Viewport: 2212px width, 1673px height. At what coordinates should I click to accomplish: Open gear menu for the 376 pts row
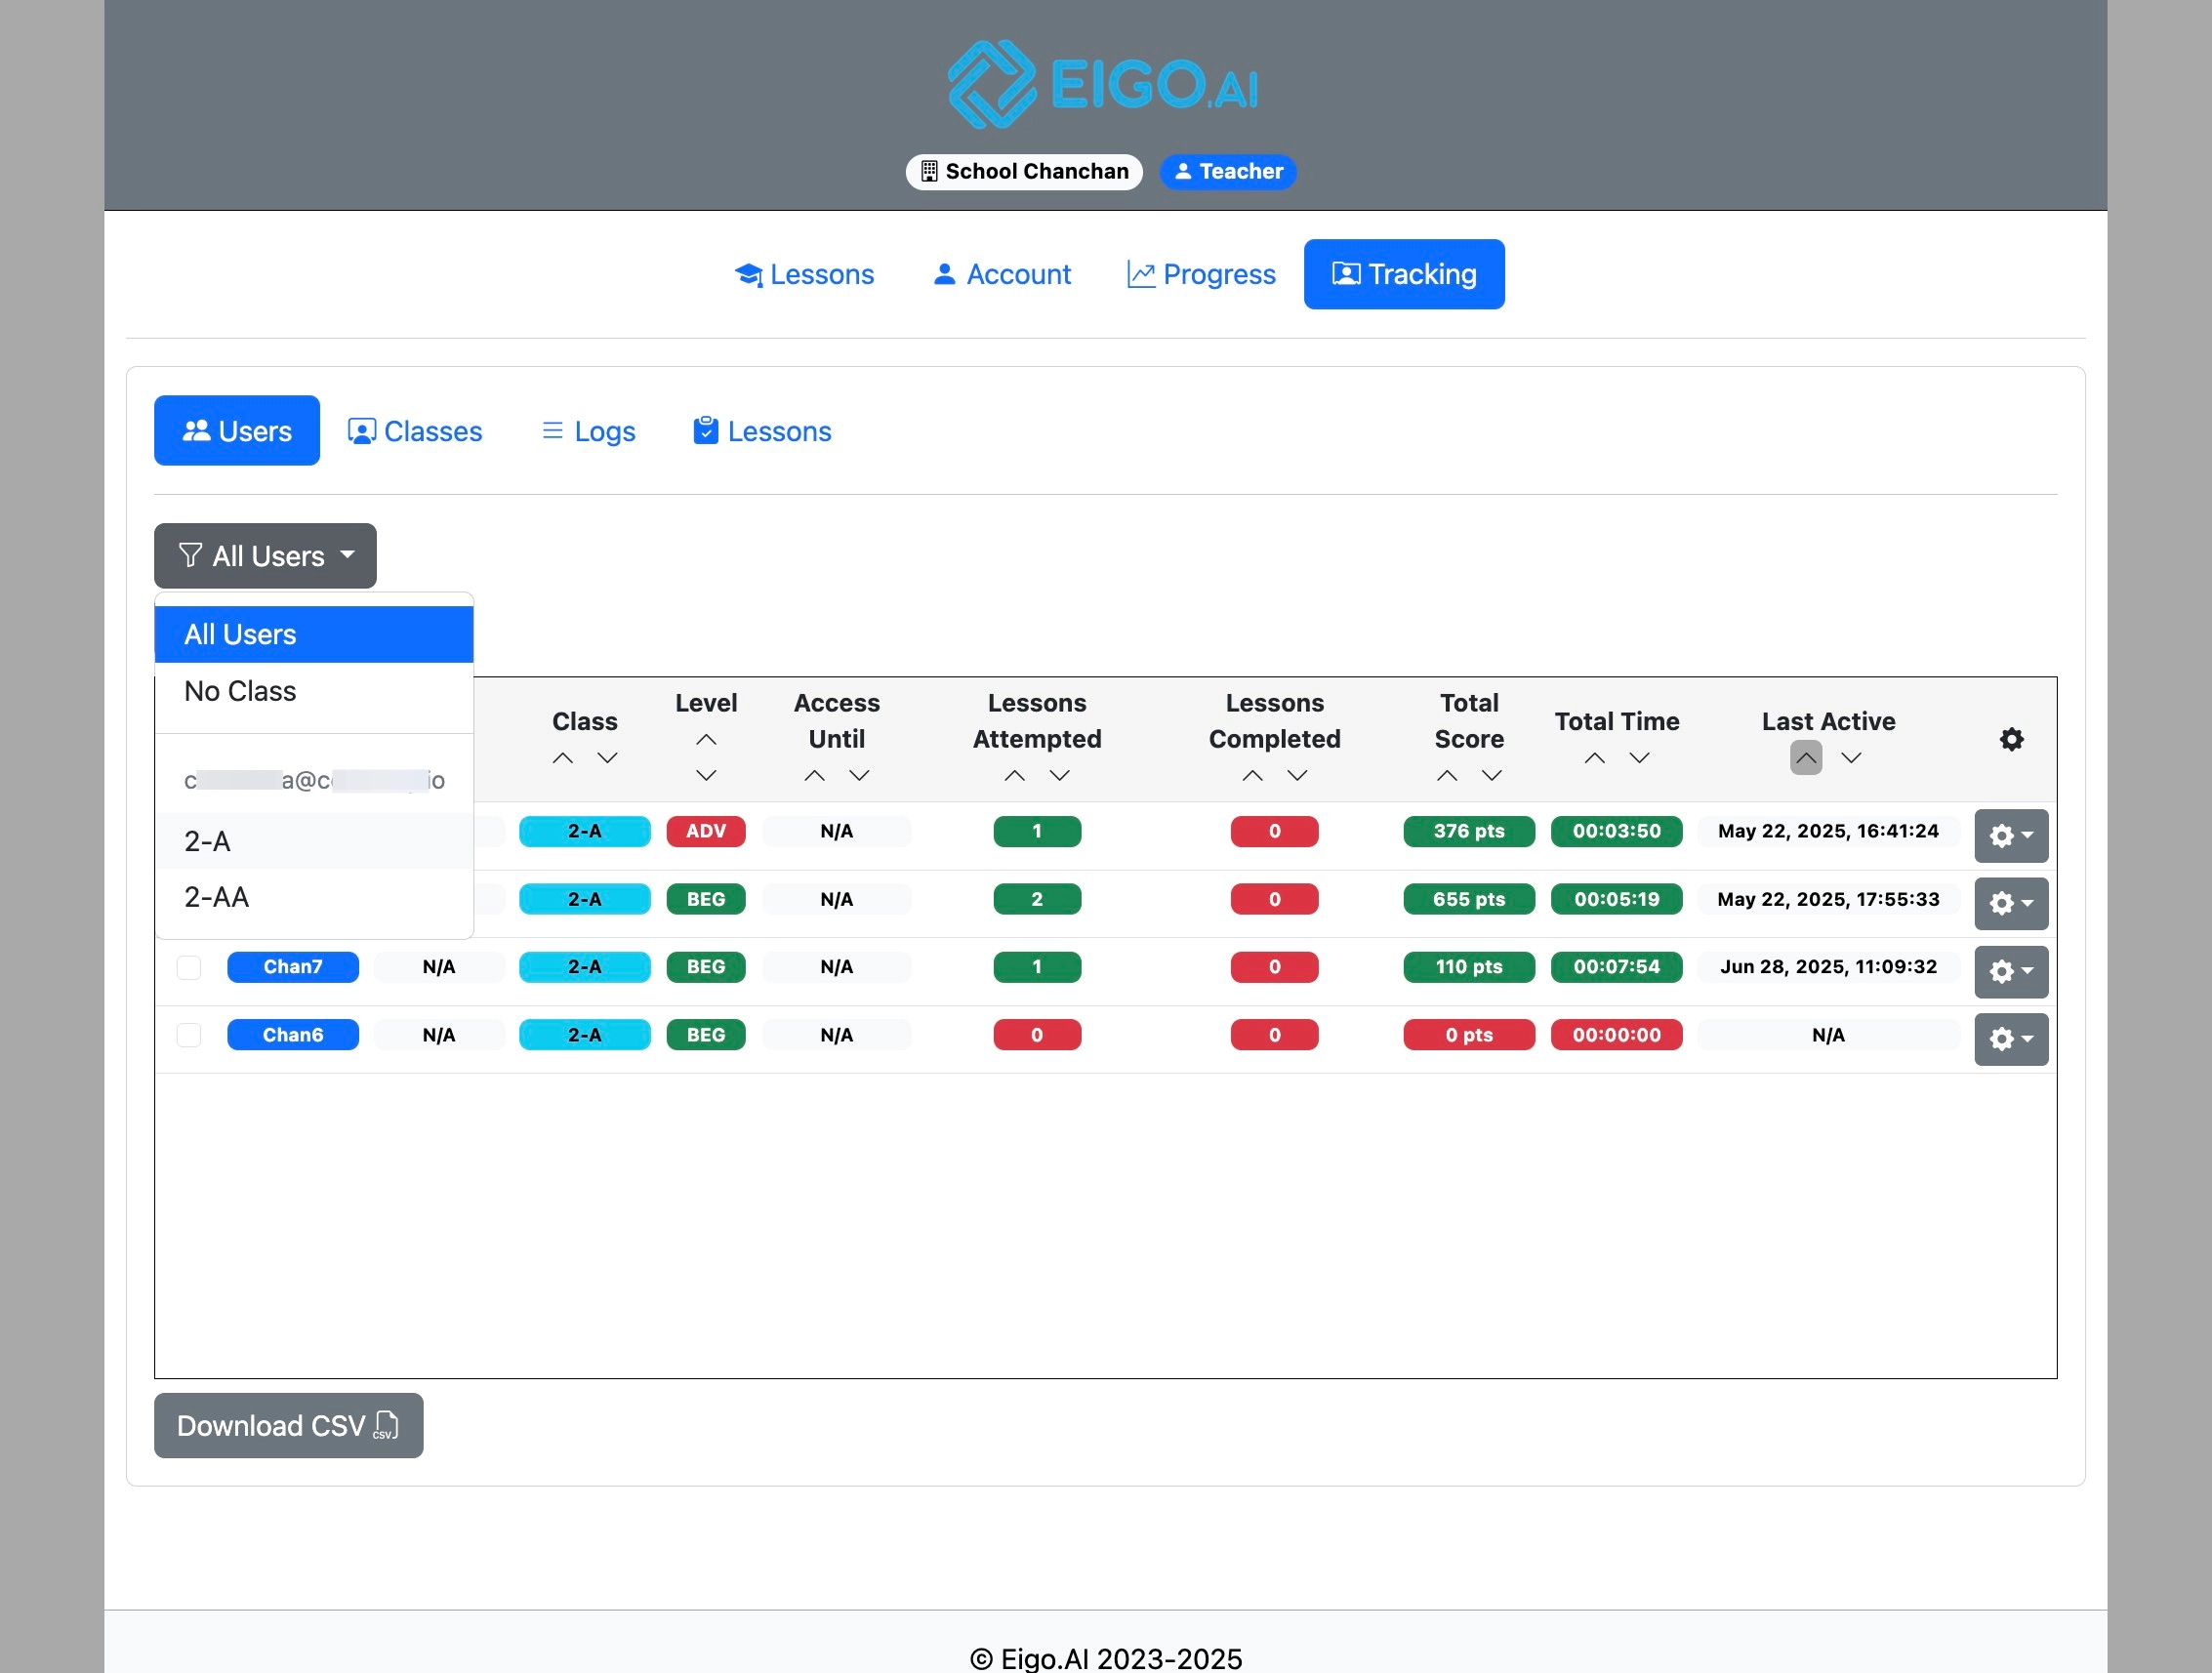[2011, 836]
